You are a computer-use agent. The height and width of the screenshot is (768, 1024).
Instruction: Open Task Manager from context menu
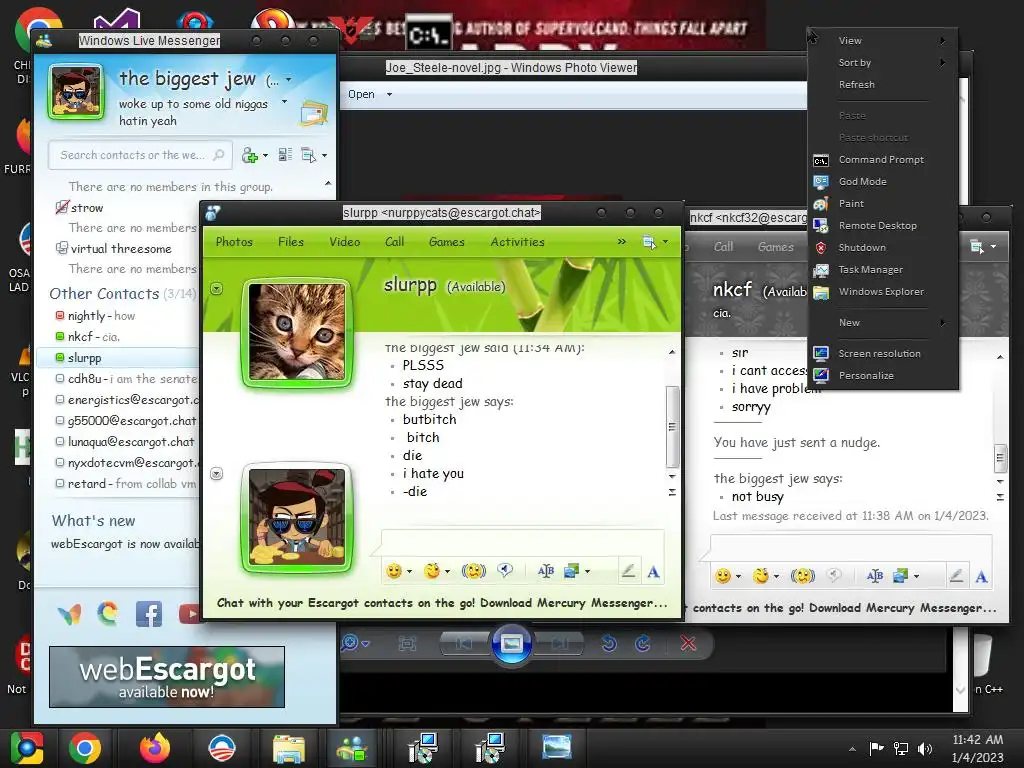point(870,269)
